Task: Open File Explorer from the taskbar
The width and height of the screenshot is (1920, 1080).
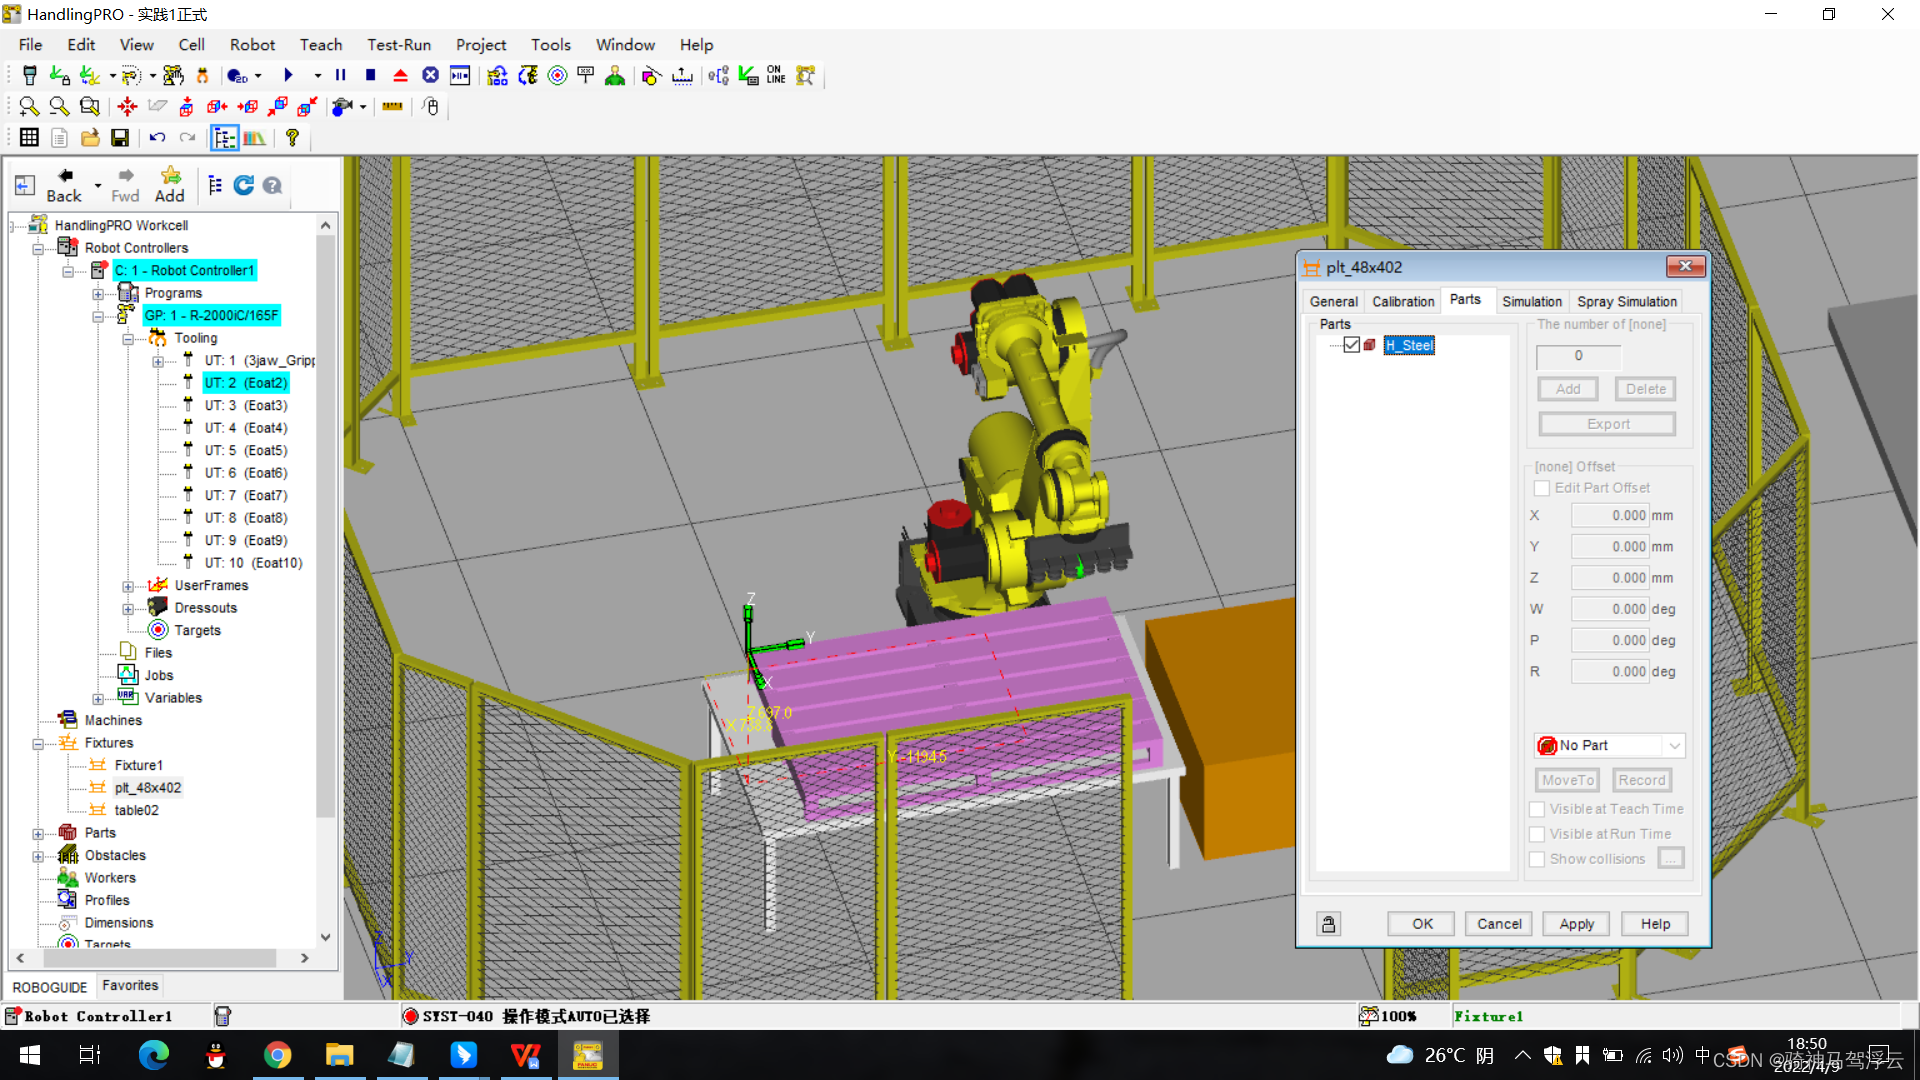Action: point(339,1055)
